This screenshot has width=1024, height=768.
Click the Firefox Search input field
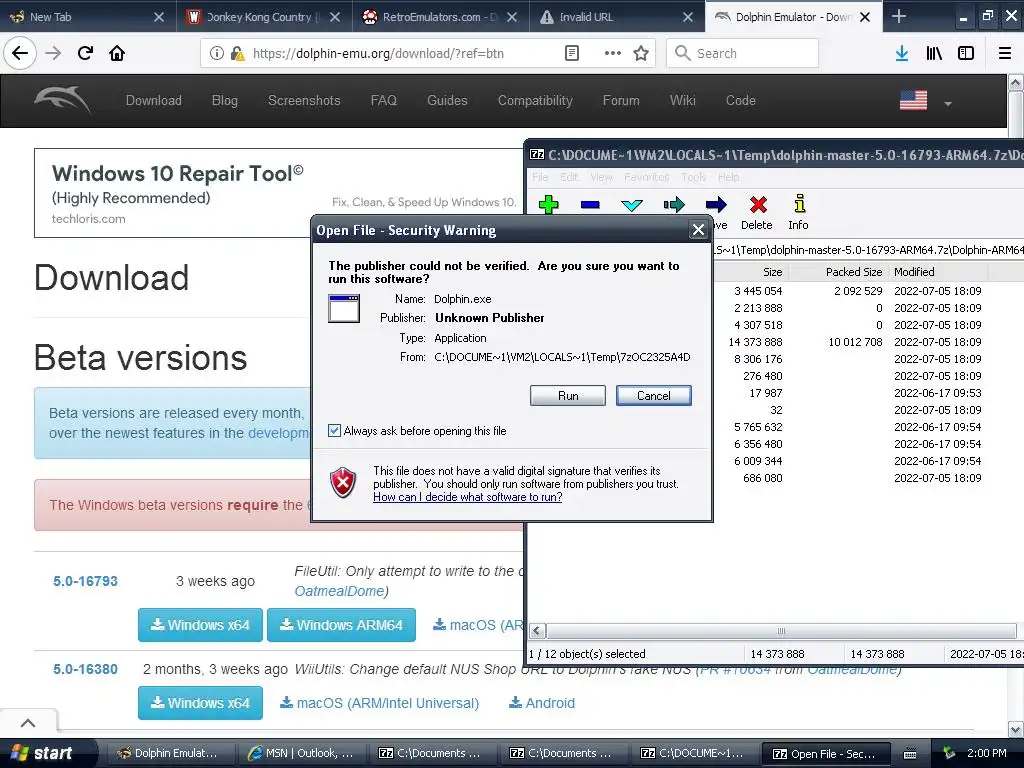[743, 53]
